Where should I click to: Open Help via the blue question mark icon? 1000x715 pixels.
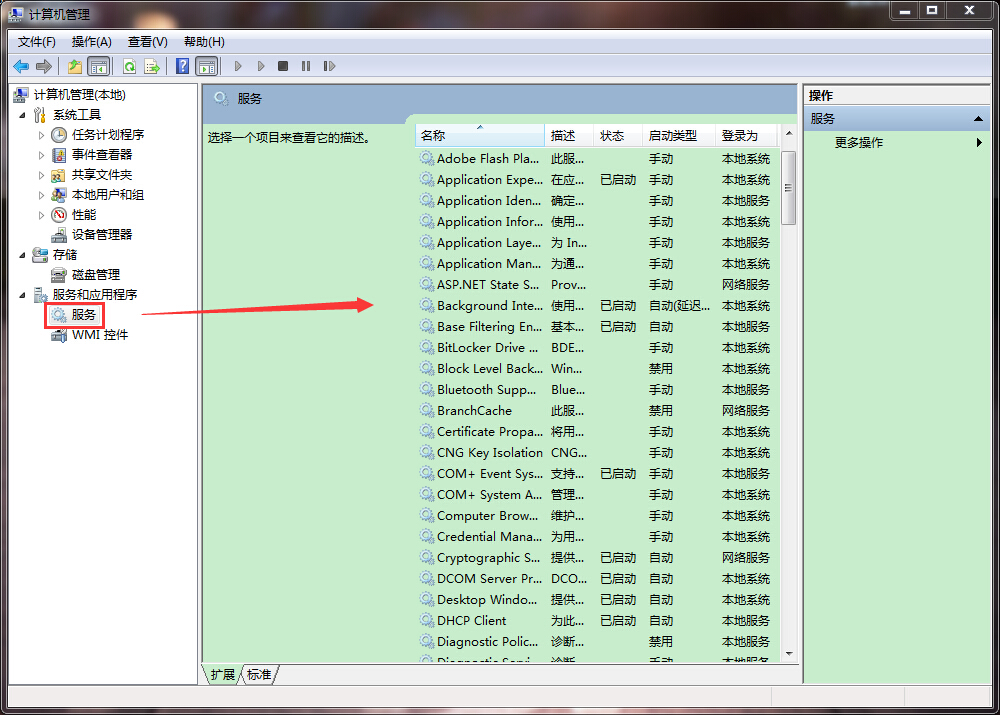click(x=182, y=67)
